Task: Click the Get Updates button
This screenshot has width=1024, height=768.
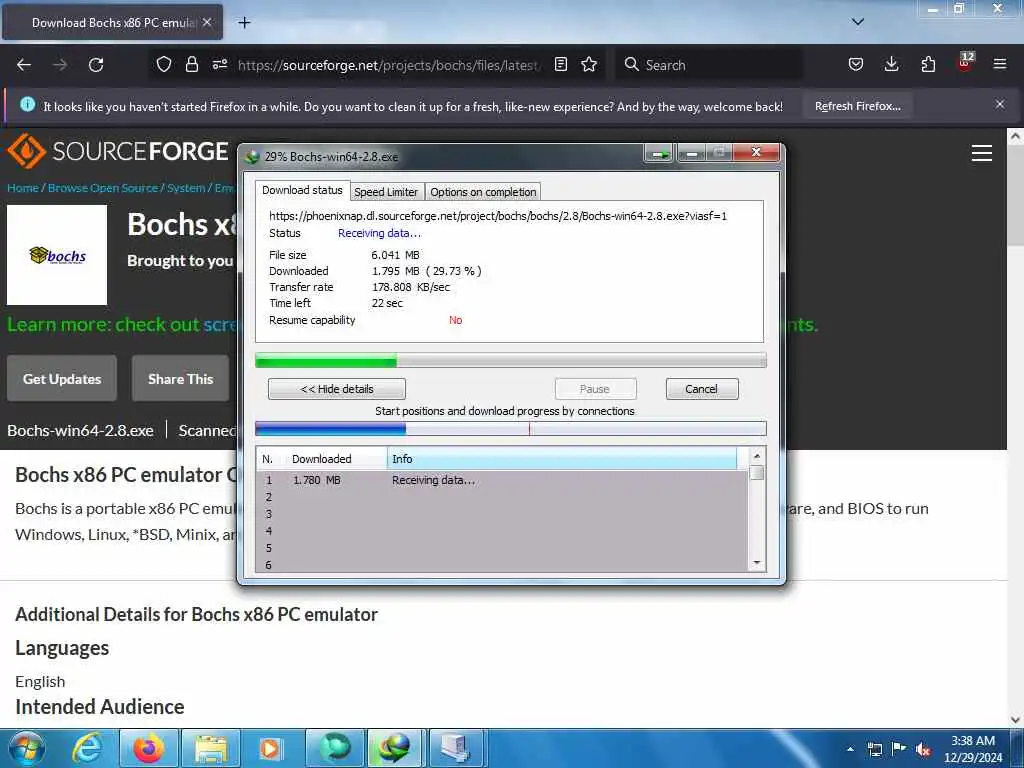Action: coord(62,378)
